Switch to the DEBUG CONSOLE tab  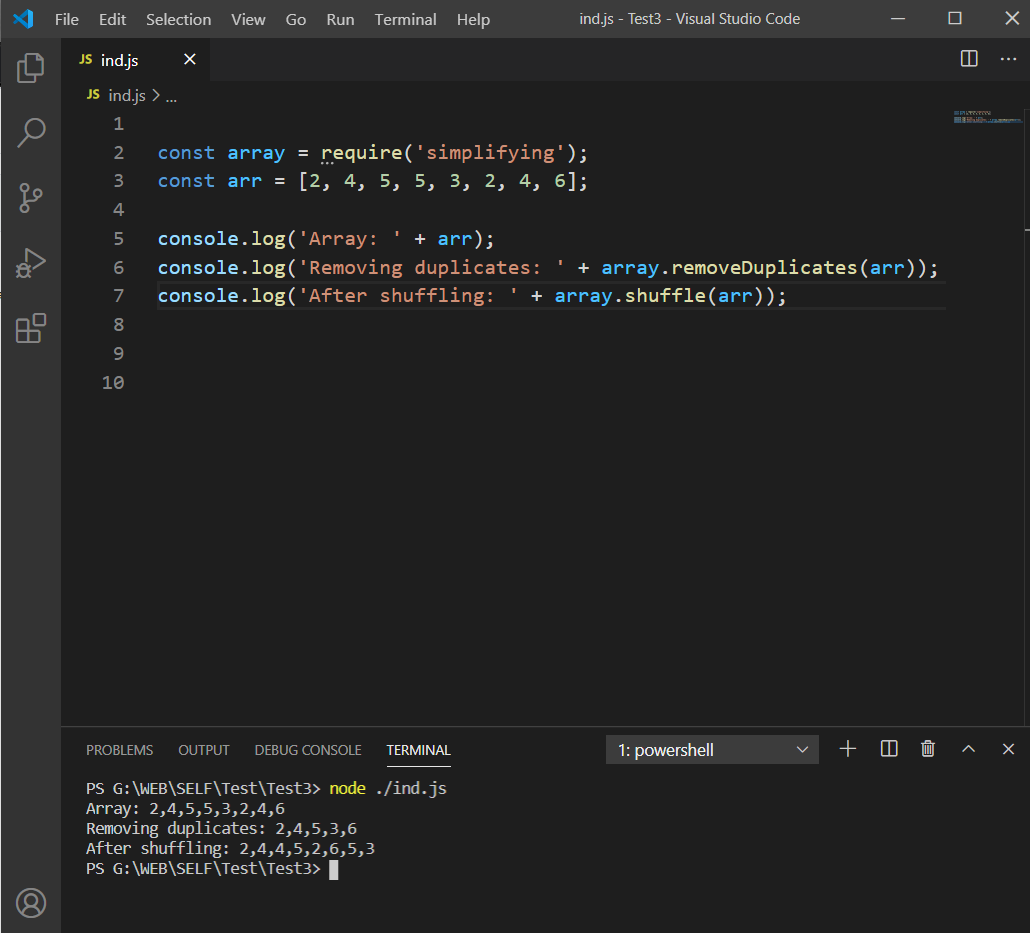tap(308, 750)
